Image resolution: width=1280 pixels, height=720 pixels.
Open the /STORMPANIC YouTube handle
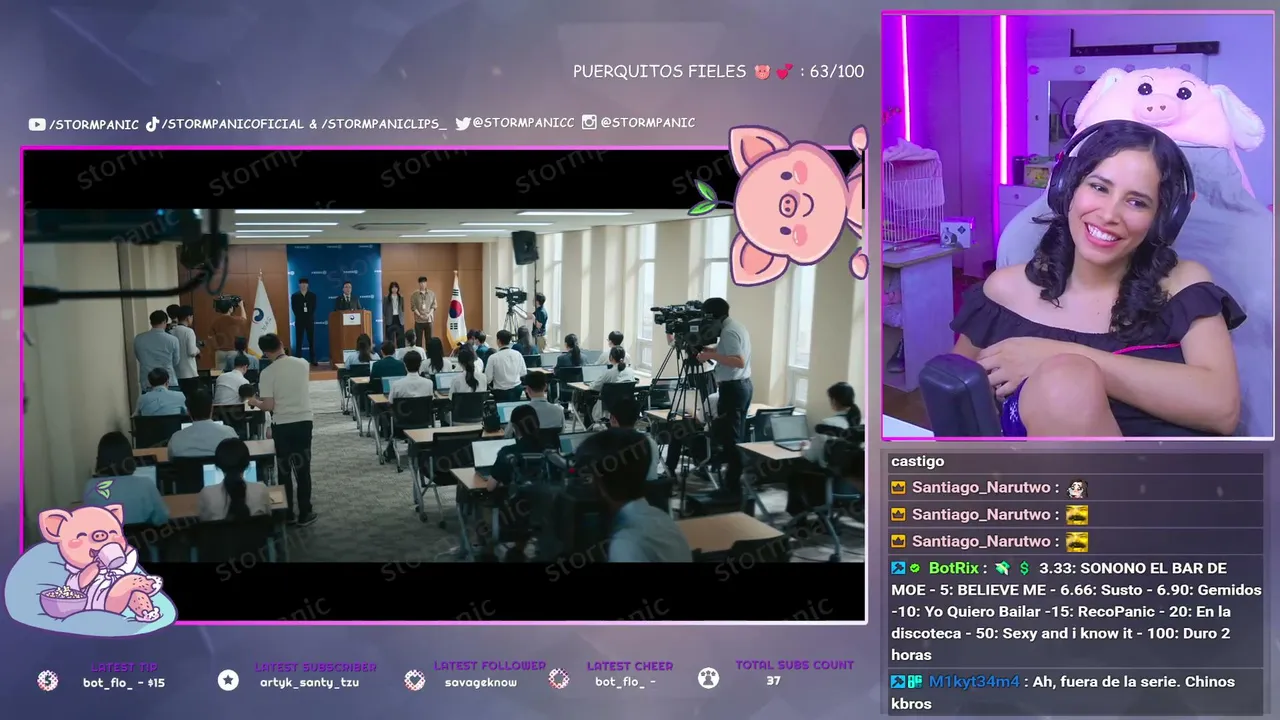click(94, 124)
